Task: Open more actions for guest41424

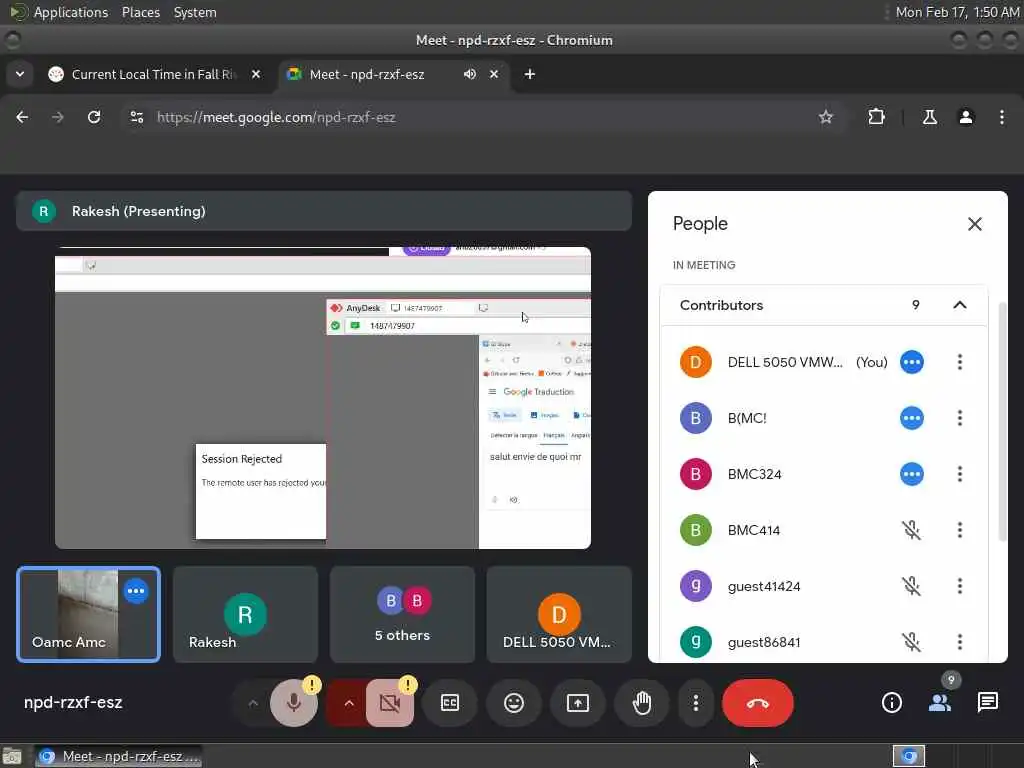Action: point(959,586)
